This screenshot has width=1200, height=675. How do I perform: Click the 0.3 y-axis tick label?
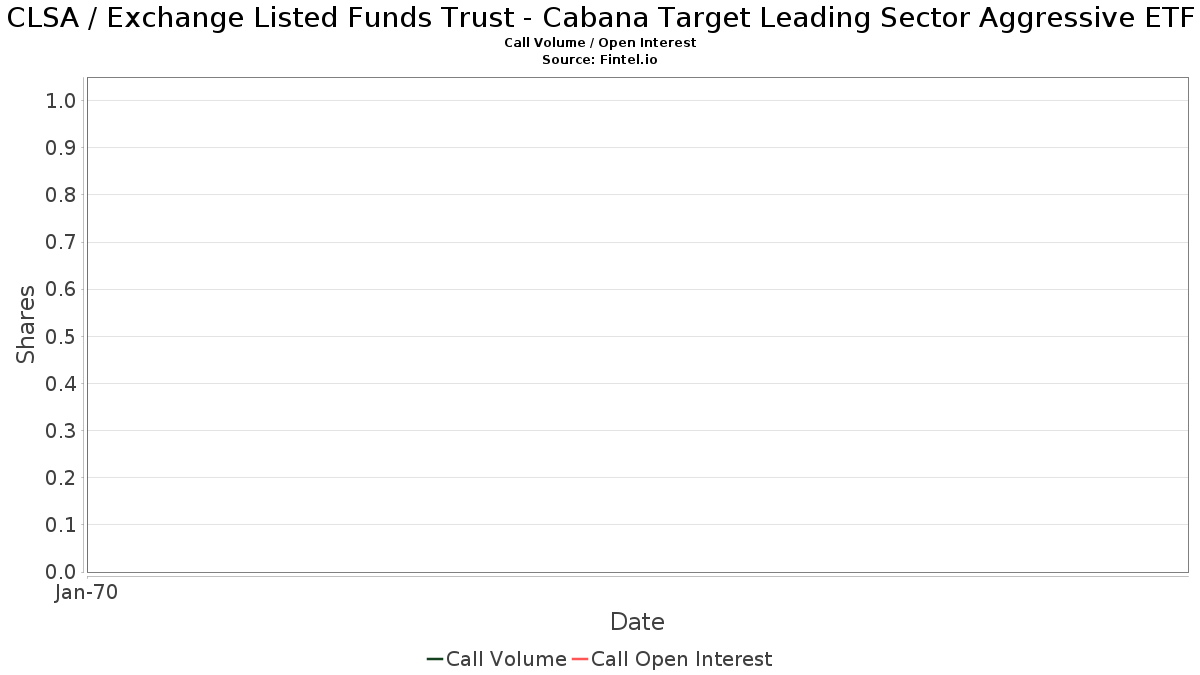[61, 431]
